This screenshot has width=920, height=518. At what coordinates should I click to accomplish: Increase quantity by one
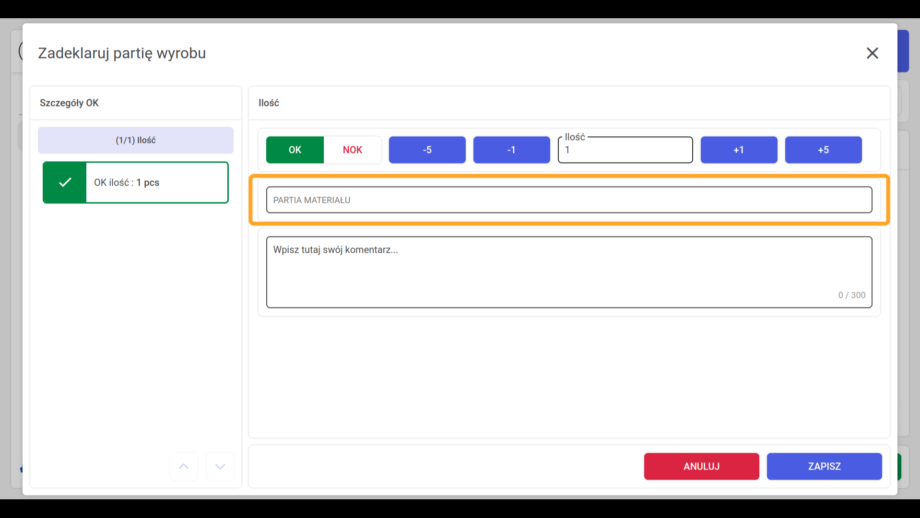(x=739, y=150)
